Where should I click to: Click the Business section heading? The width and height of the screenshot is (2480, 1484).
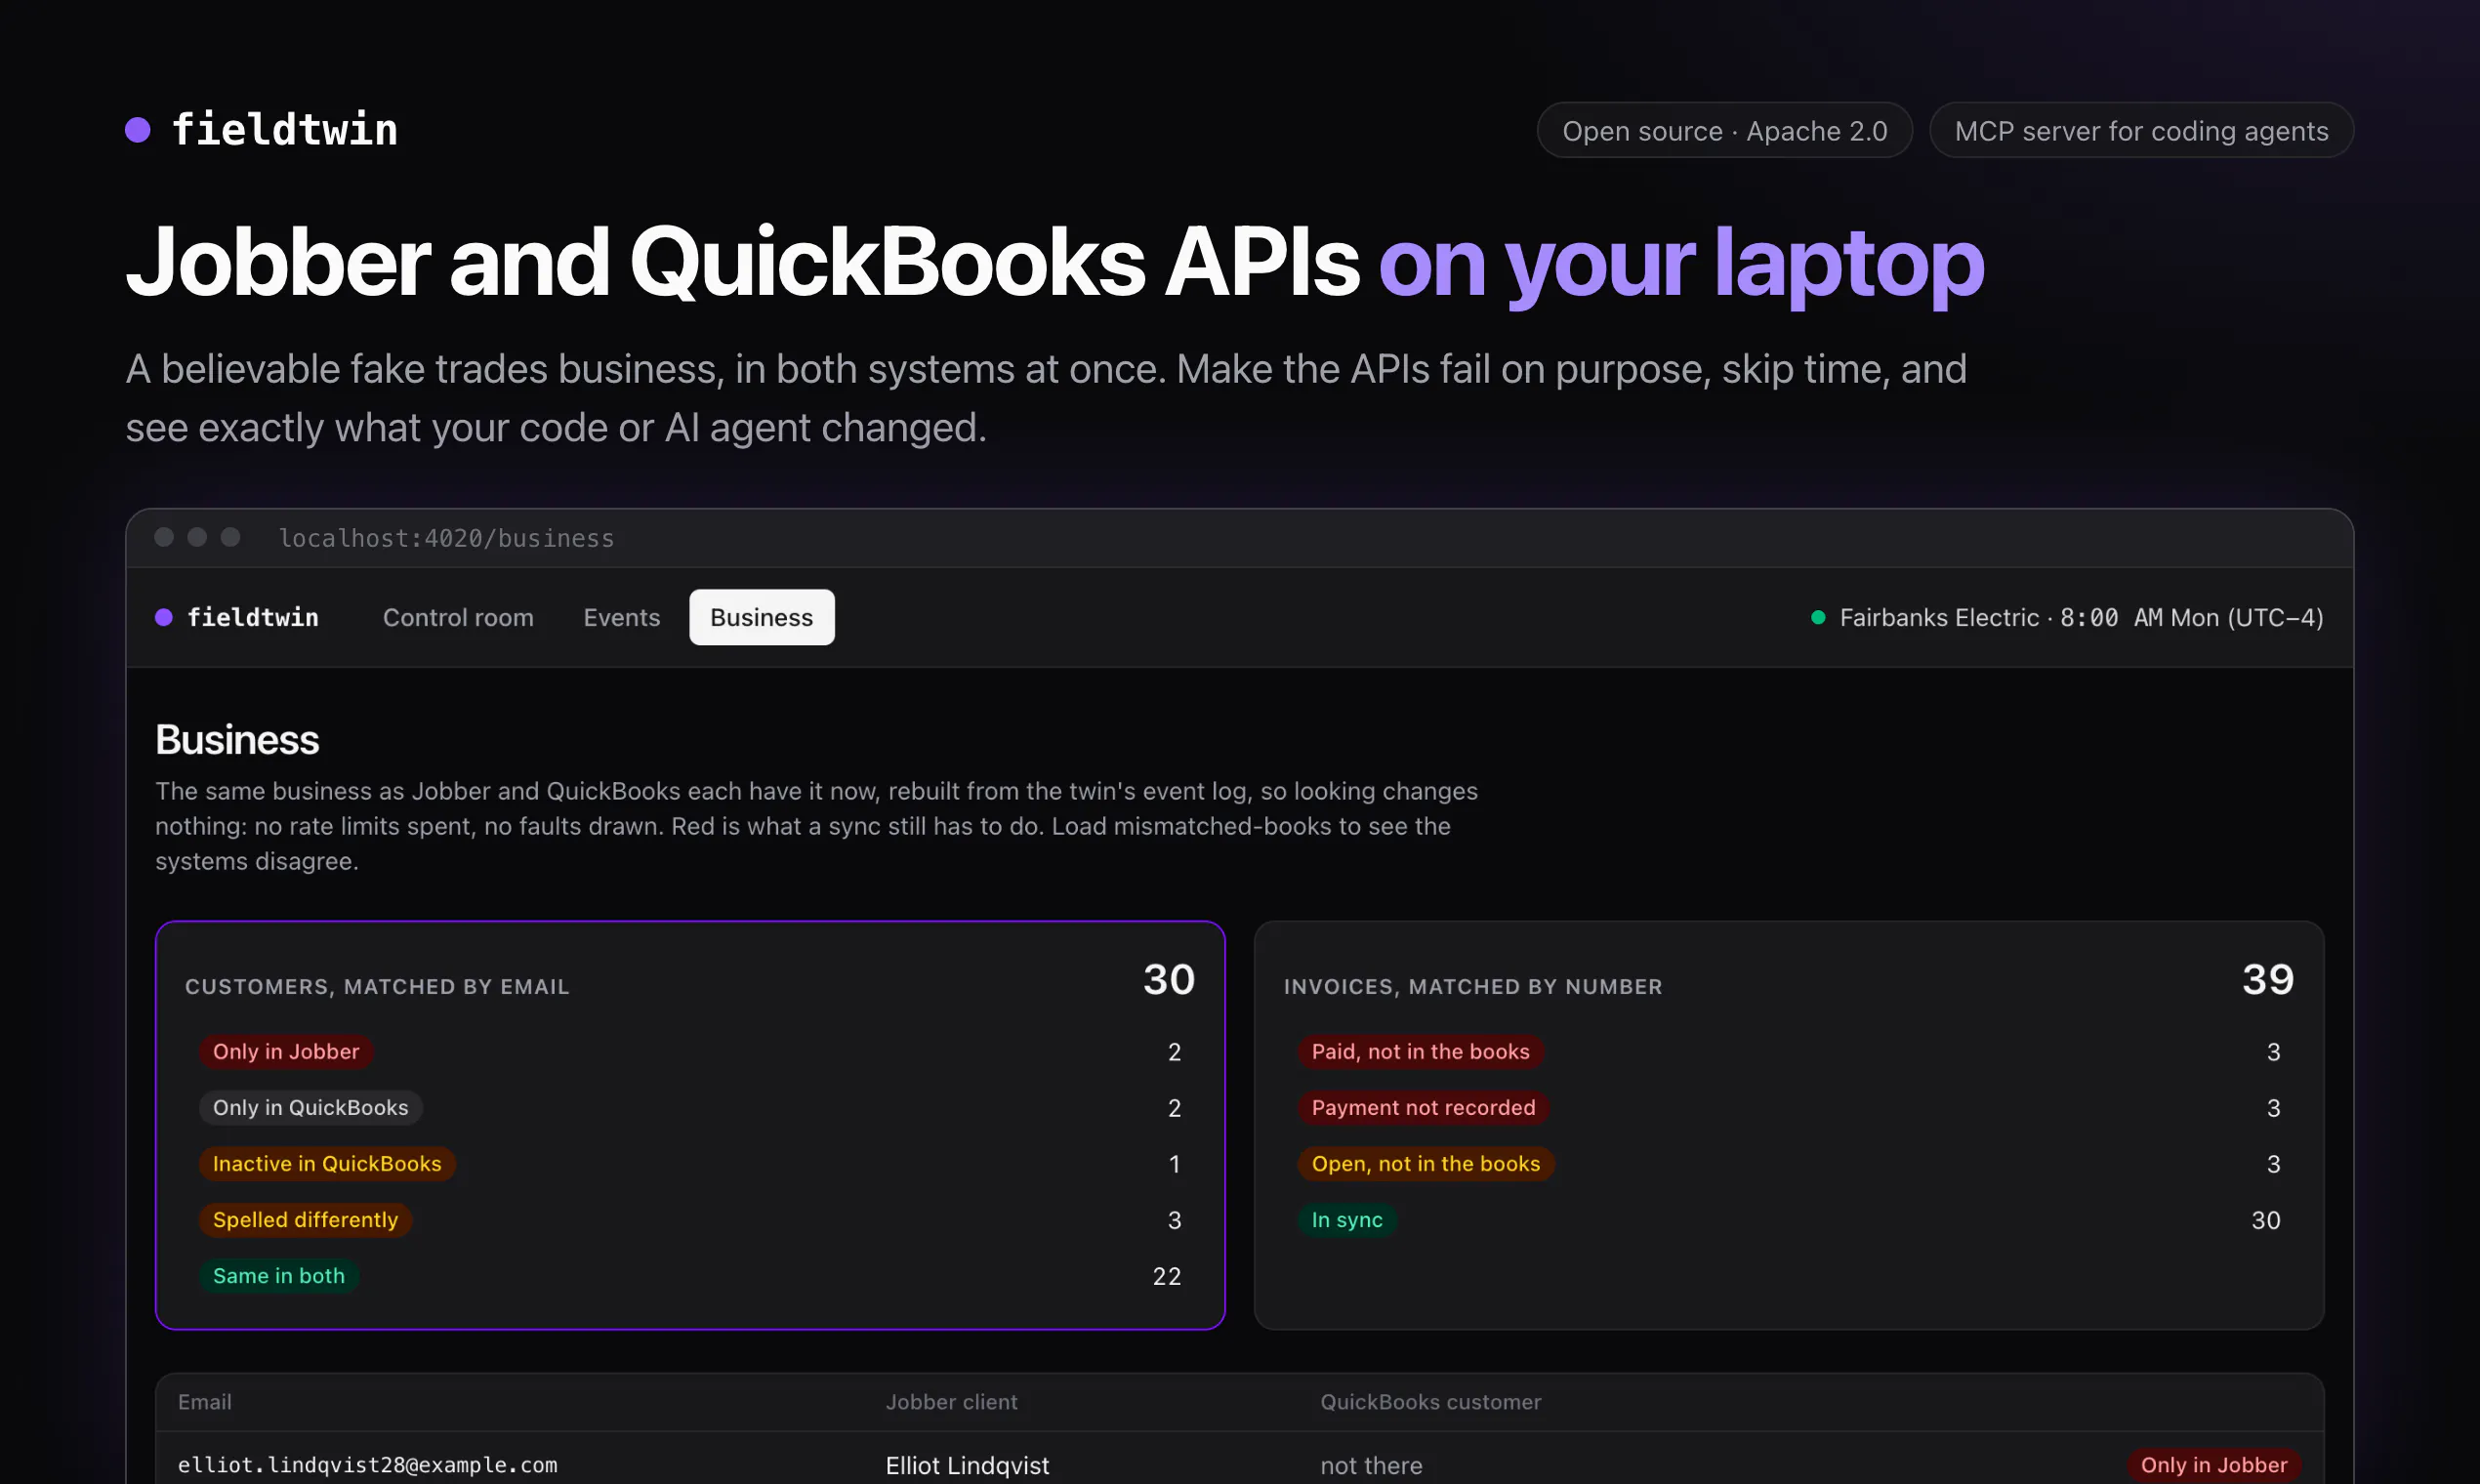[x=237, y=740]
